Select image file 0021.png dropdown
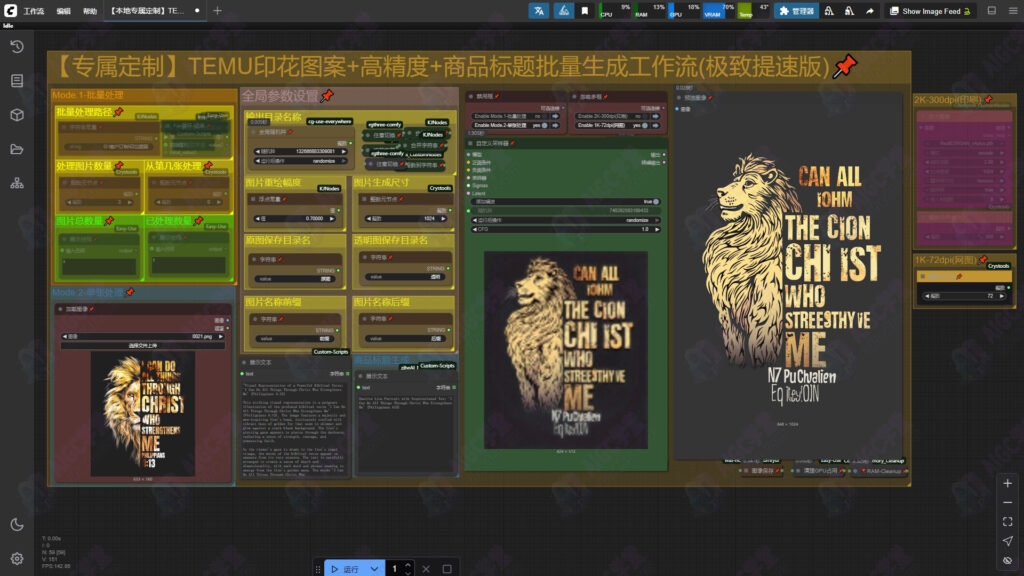The width and height of the screenshot is (1024, 576). click(143, 336)
